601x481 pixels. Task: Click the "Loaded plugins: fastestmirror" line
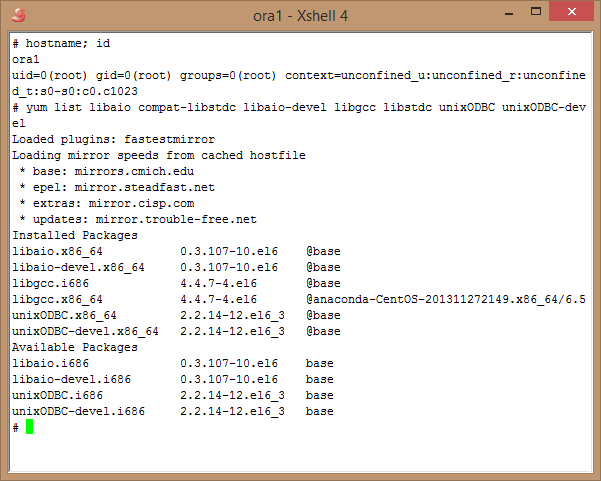click(x=113, y=140)
